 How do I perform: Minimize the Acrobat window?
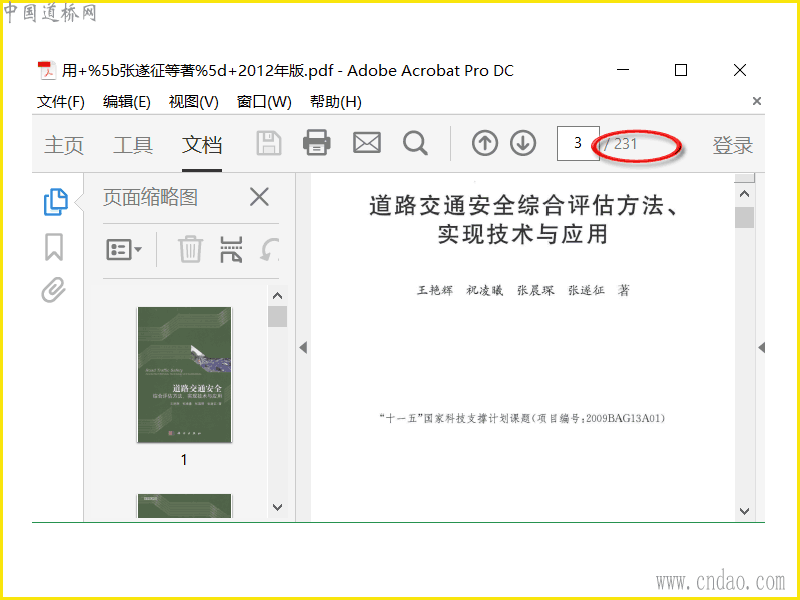623,70
